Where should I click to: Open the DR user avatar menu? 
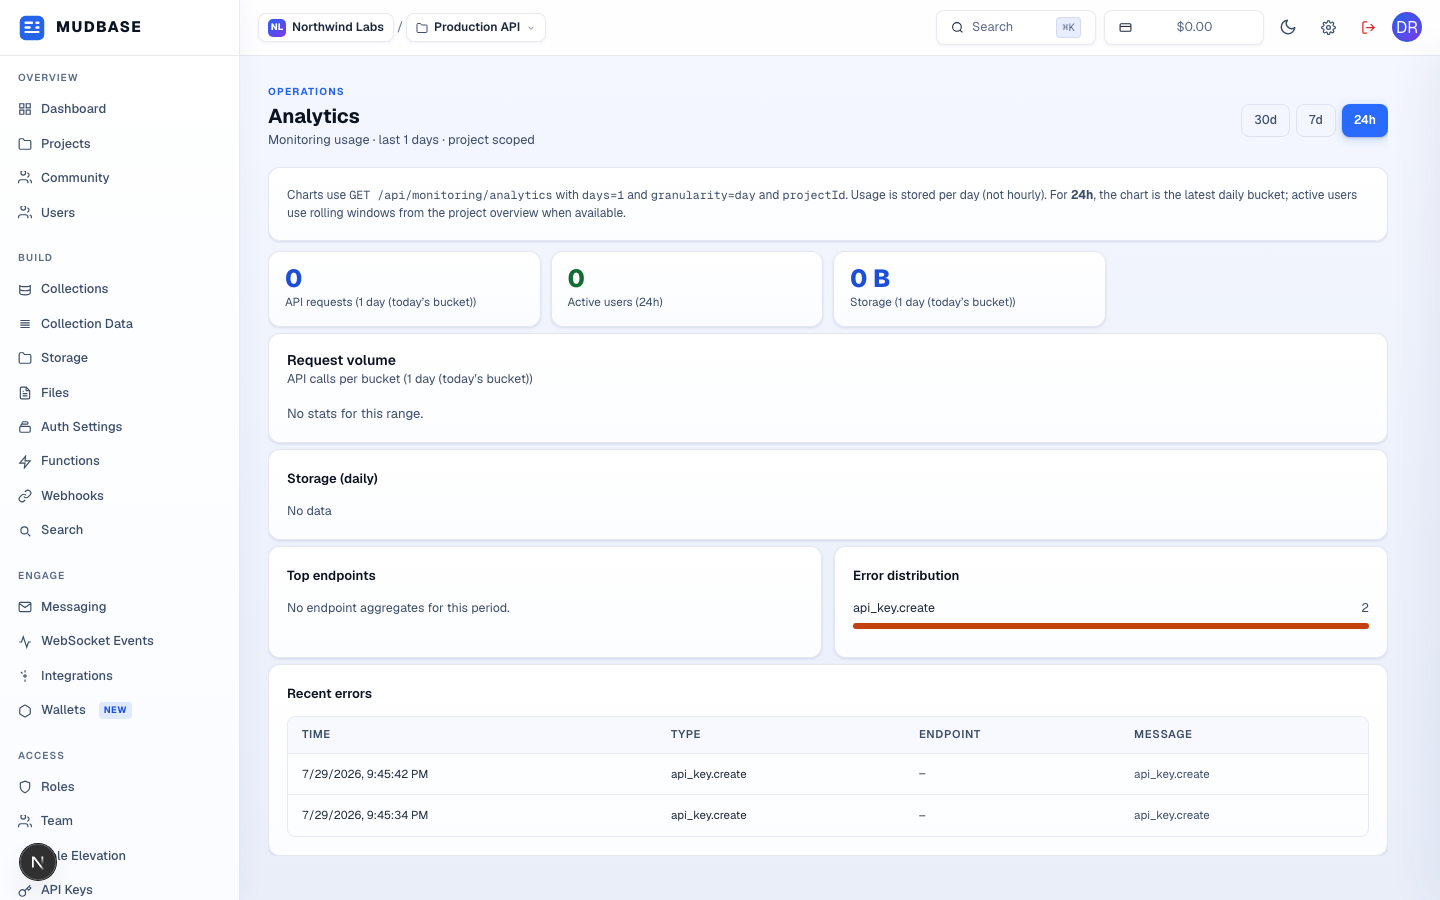pyautogui.click(x=1407, y=27)
